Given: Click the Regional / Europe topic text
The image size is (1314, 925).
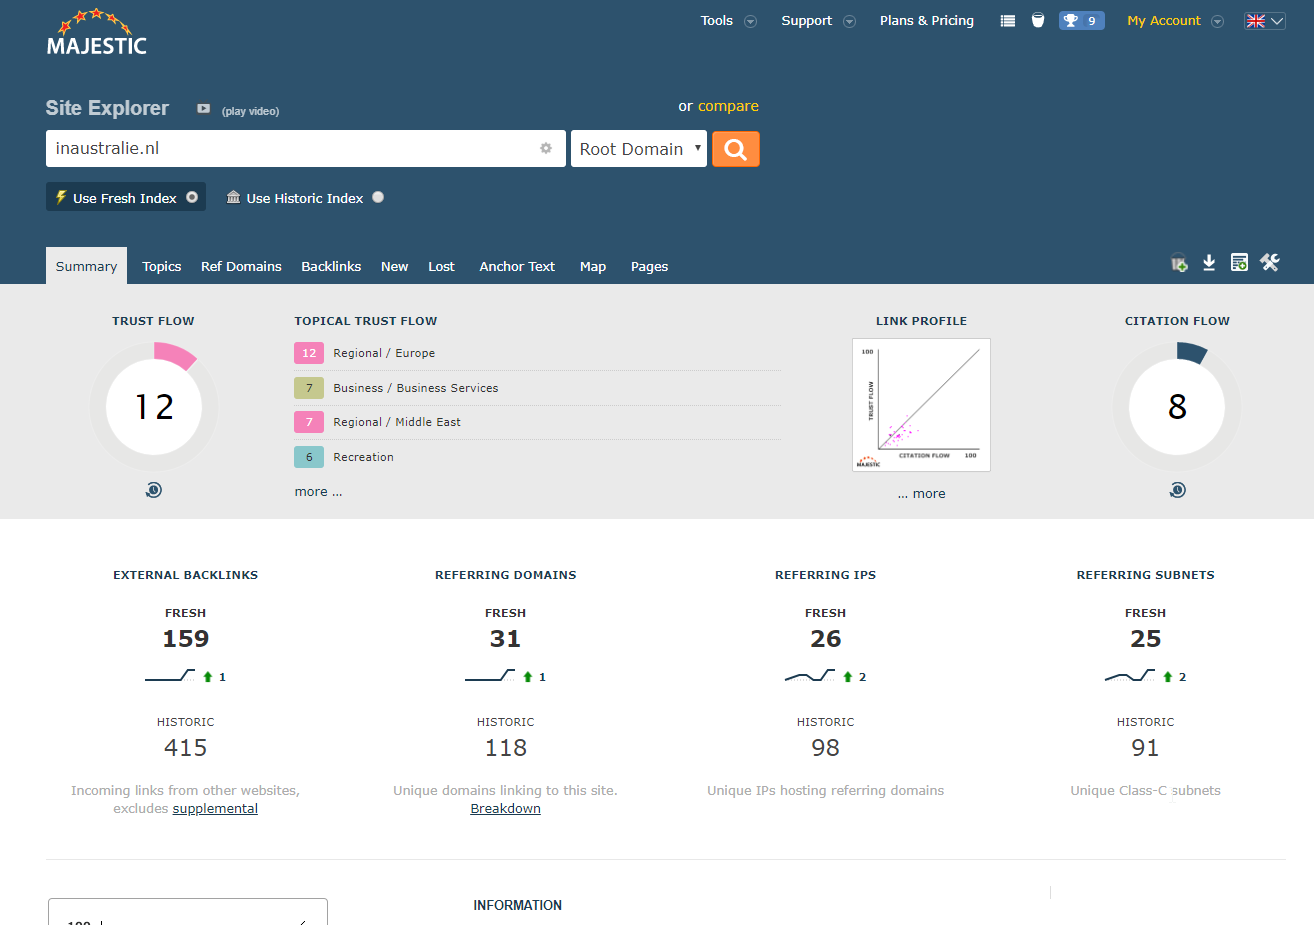Looking at the screenshot, I should tap(384, 353).
